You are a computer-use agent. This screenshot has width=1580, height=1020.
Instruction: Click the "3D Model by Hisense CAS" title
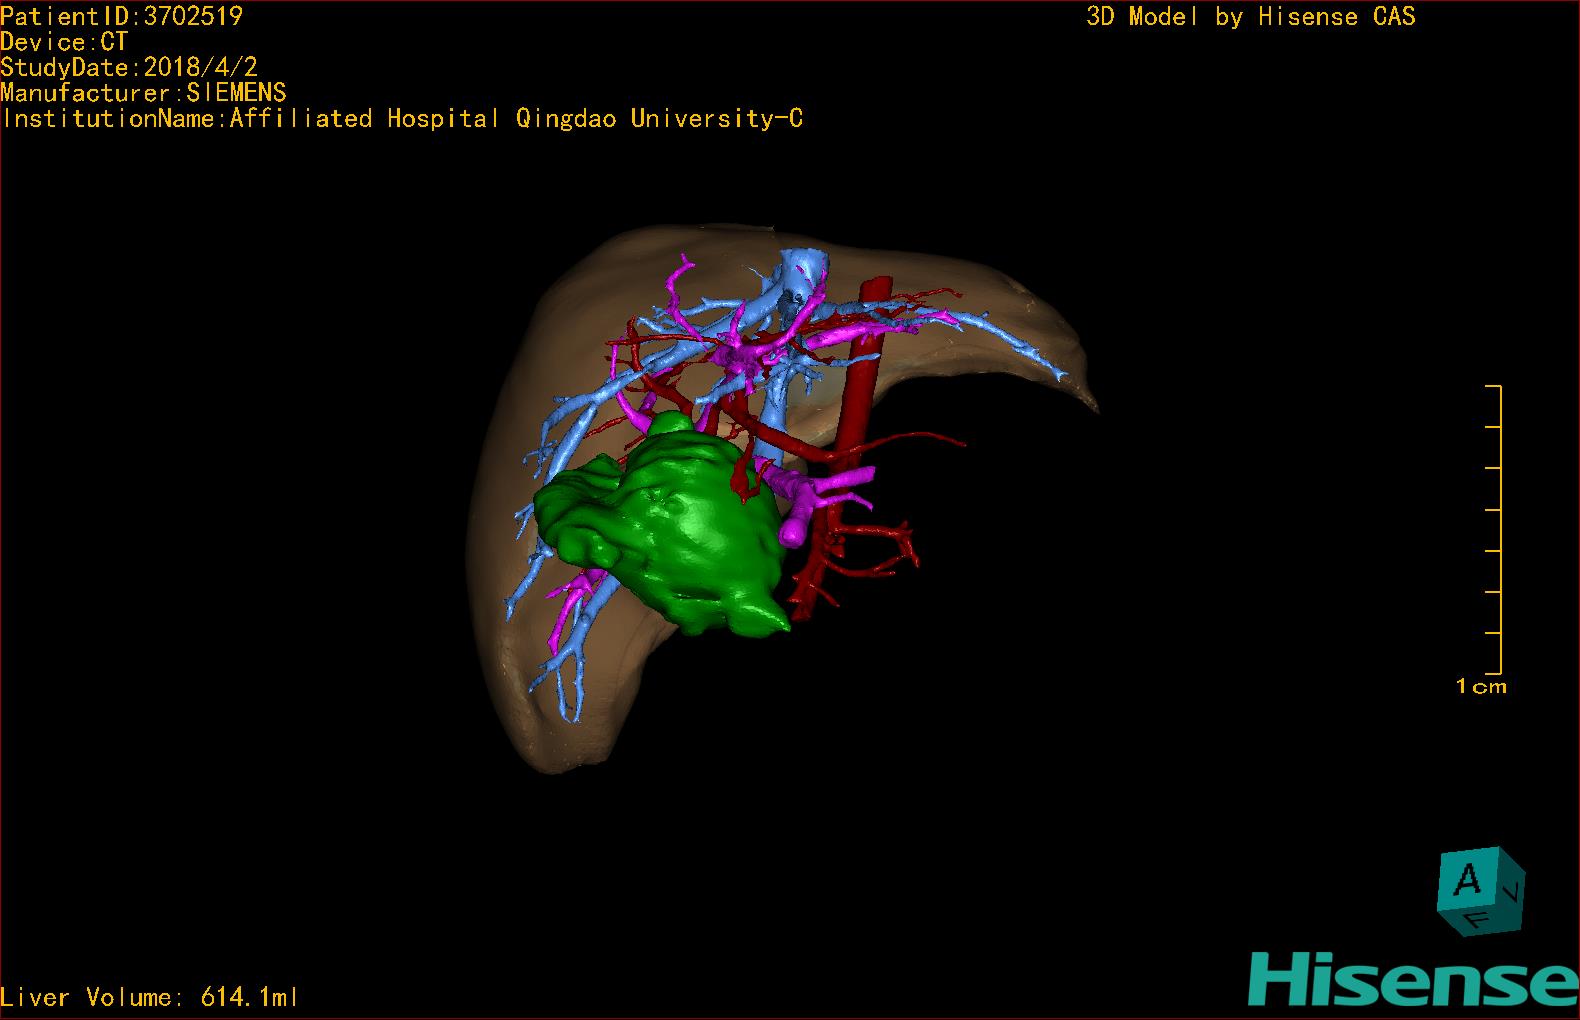point(1250,17)
